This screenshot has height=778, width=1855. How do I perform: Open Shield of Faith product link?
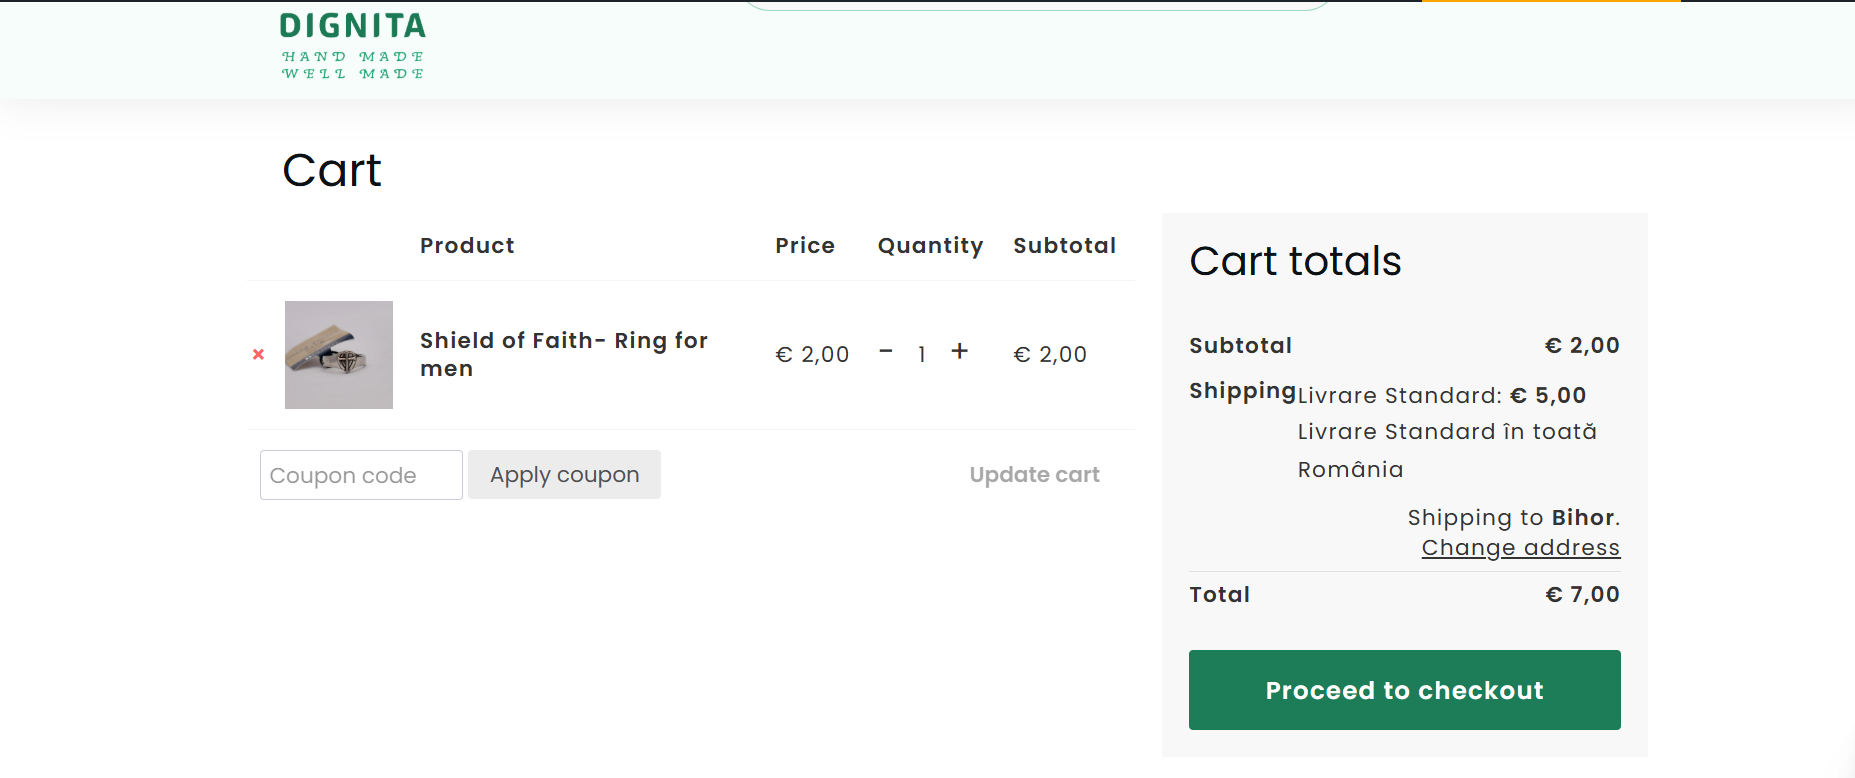(563, 354)
